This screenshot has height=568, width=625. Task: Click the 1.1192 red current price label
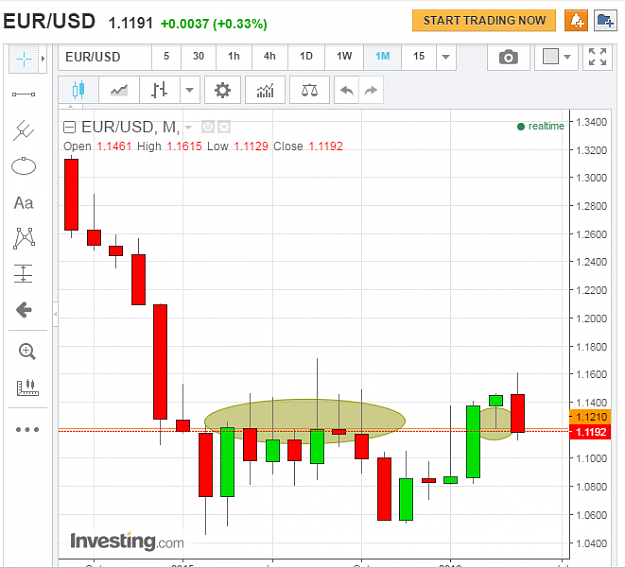[x=591, y=432]
